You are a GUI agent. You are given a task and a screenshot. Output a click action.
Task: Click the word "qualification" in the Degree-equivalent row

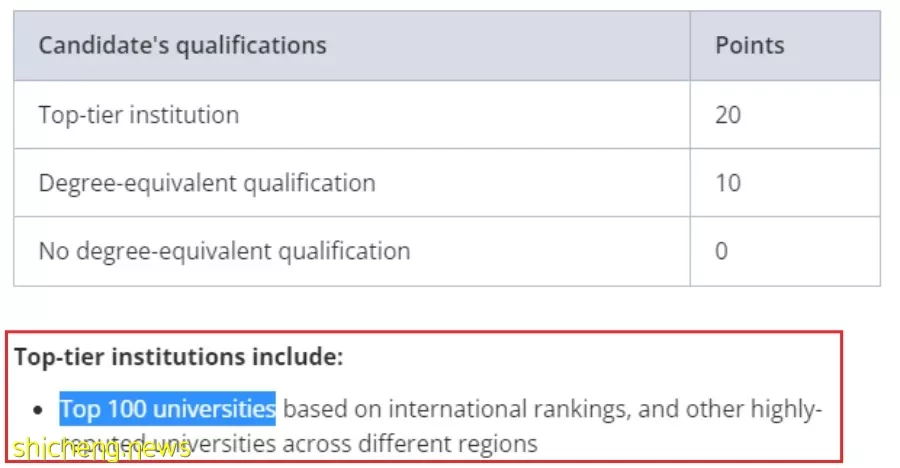click(x=310, y=184)
